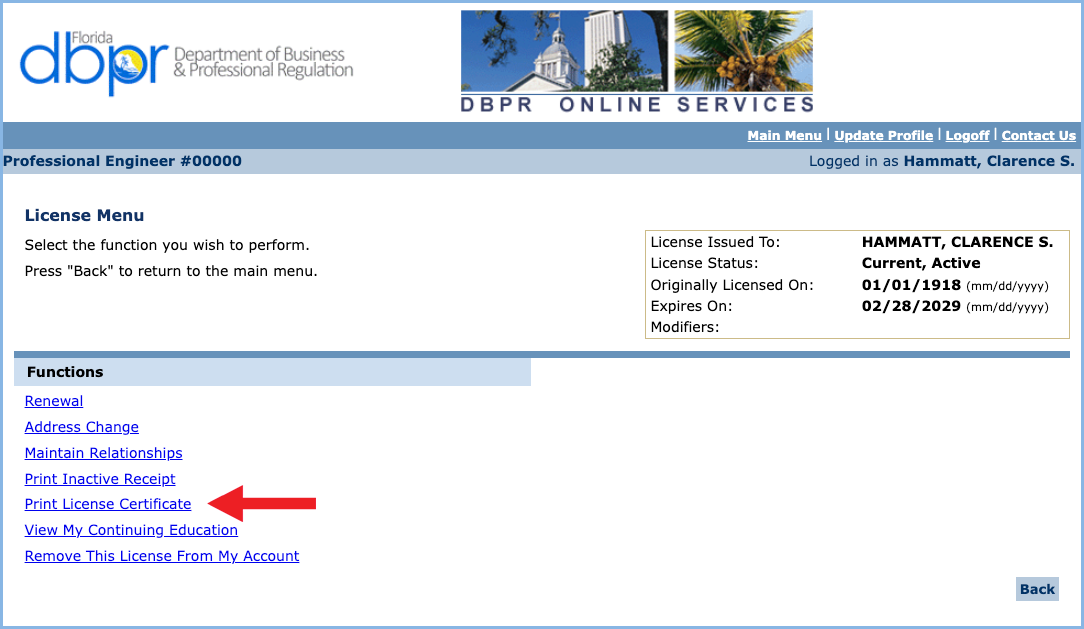Open the Contact Us link

click(x=1038, y=135)
